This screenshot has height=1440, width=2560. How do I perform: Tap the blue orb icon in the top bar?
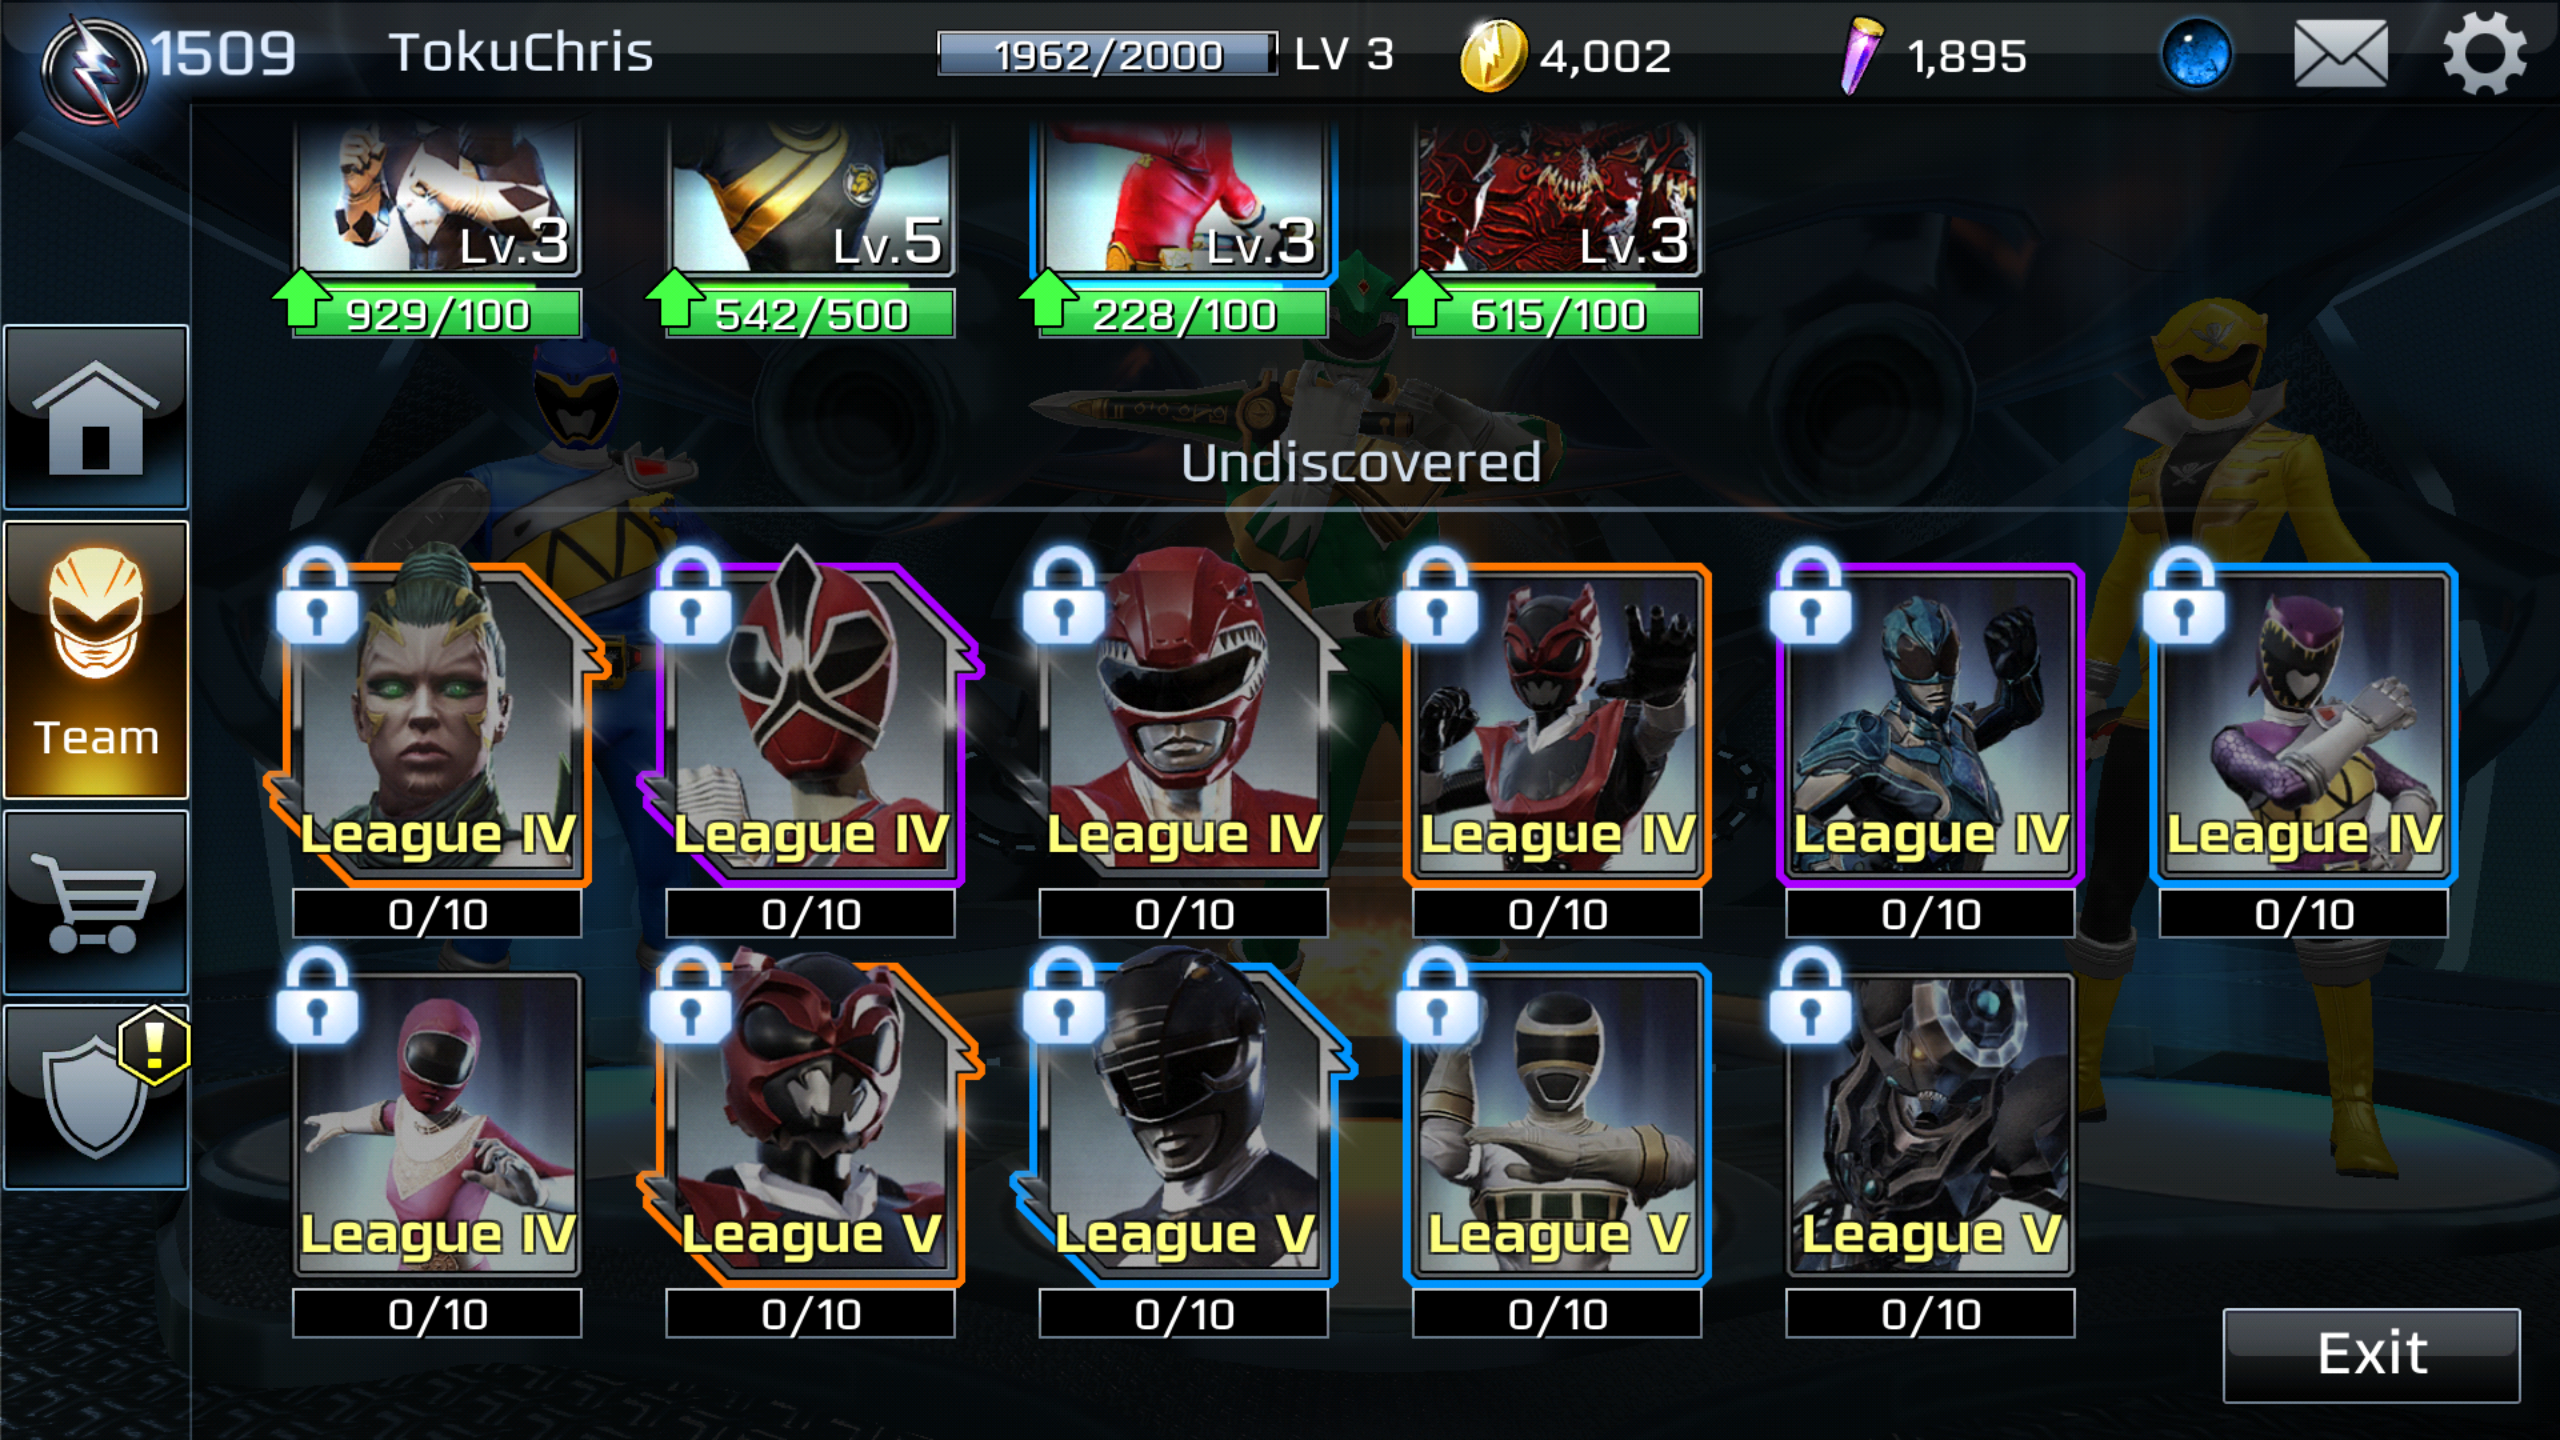click(x=2196, y=54)
